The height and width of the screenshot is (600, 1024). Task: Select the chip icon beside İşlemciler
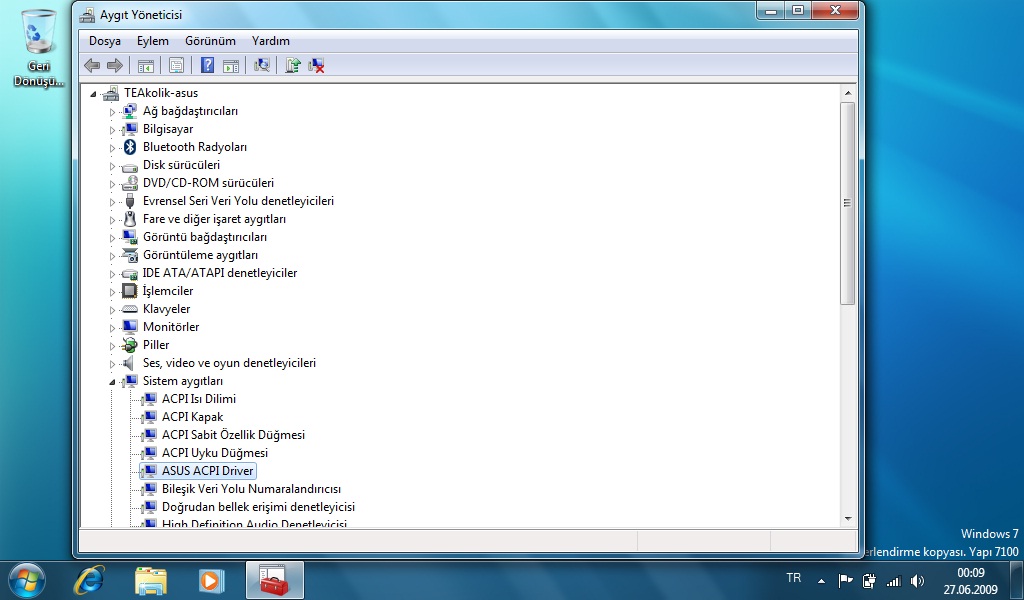130,291
